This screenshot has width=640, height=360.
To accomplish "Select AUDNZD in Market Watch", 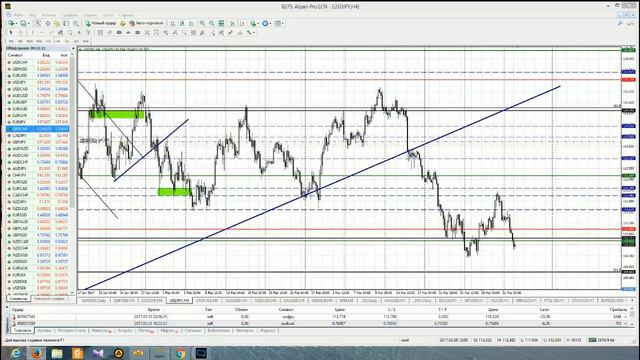I will pos(38,149).
